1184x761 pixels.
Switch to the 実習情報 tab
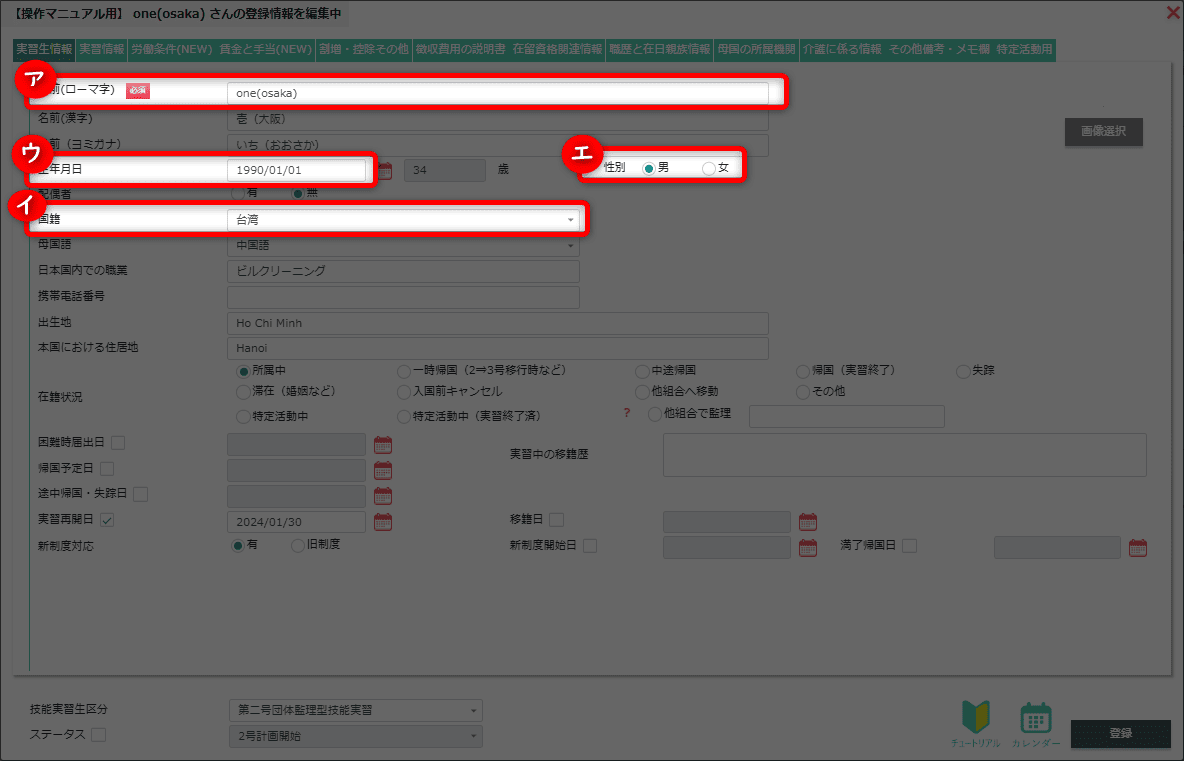(102, 50)
